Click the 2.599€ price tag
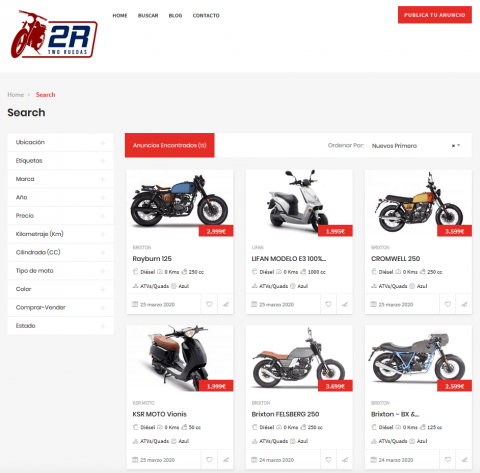This screenshot has width=480, height=473. coord(455,386)
